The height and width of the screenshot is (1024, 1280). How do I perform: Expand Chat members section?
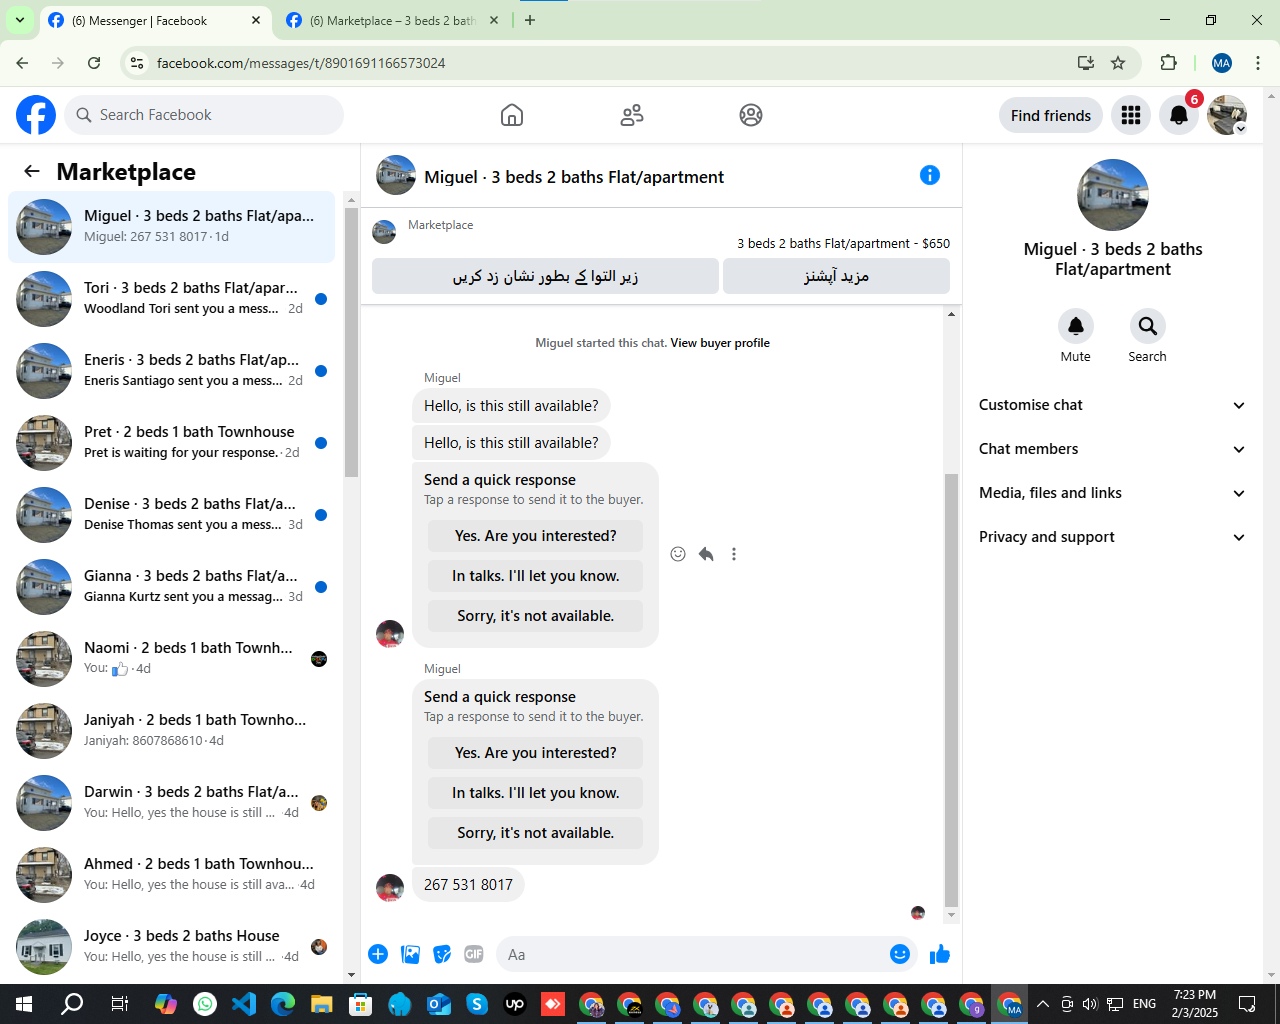(1113, 449)
